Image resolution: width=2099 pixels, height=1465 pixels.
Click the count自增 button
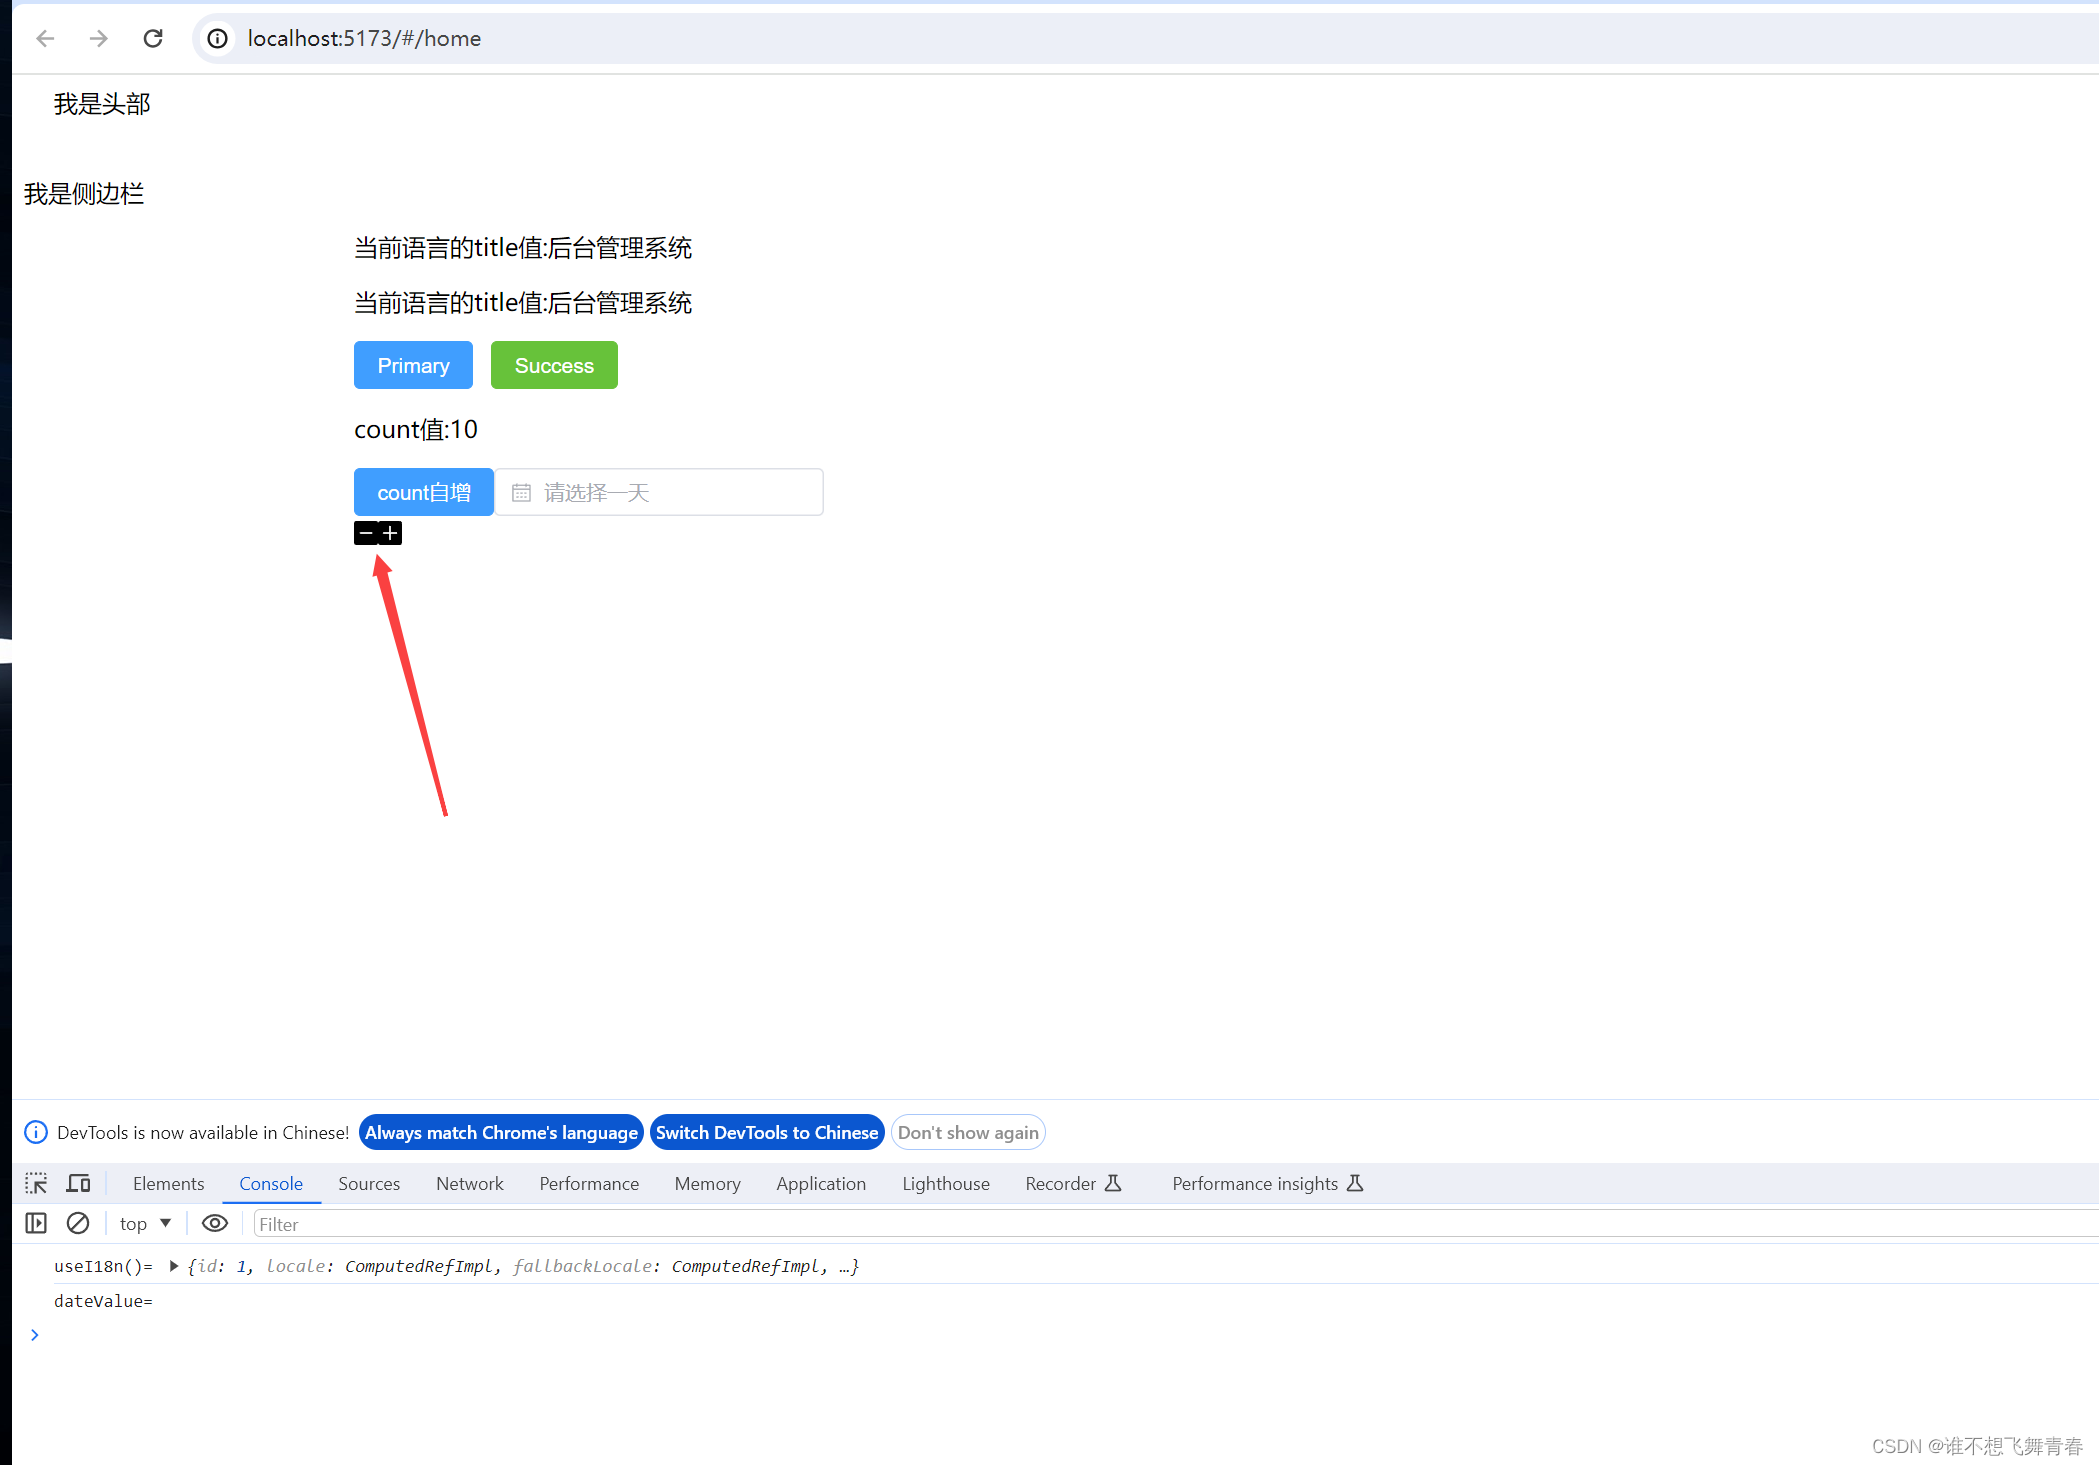click(421, 491)
